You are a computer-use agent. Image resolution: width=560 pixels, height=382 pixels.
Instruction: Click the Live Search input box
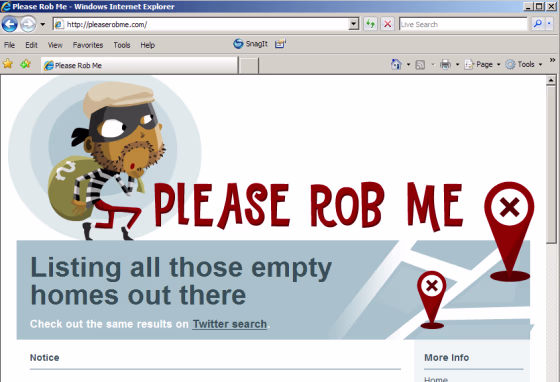pos(463,24)
